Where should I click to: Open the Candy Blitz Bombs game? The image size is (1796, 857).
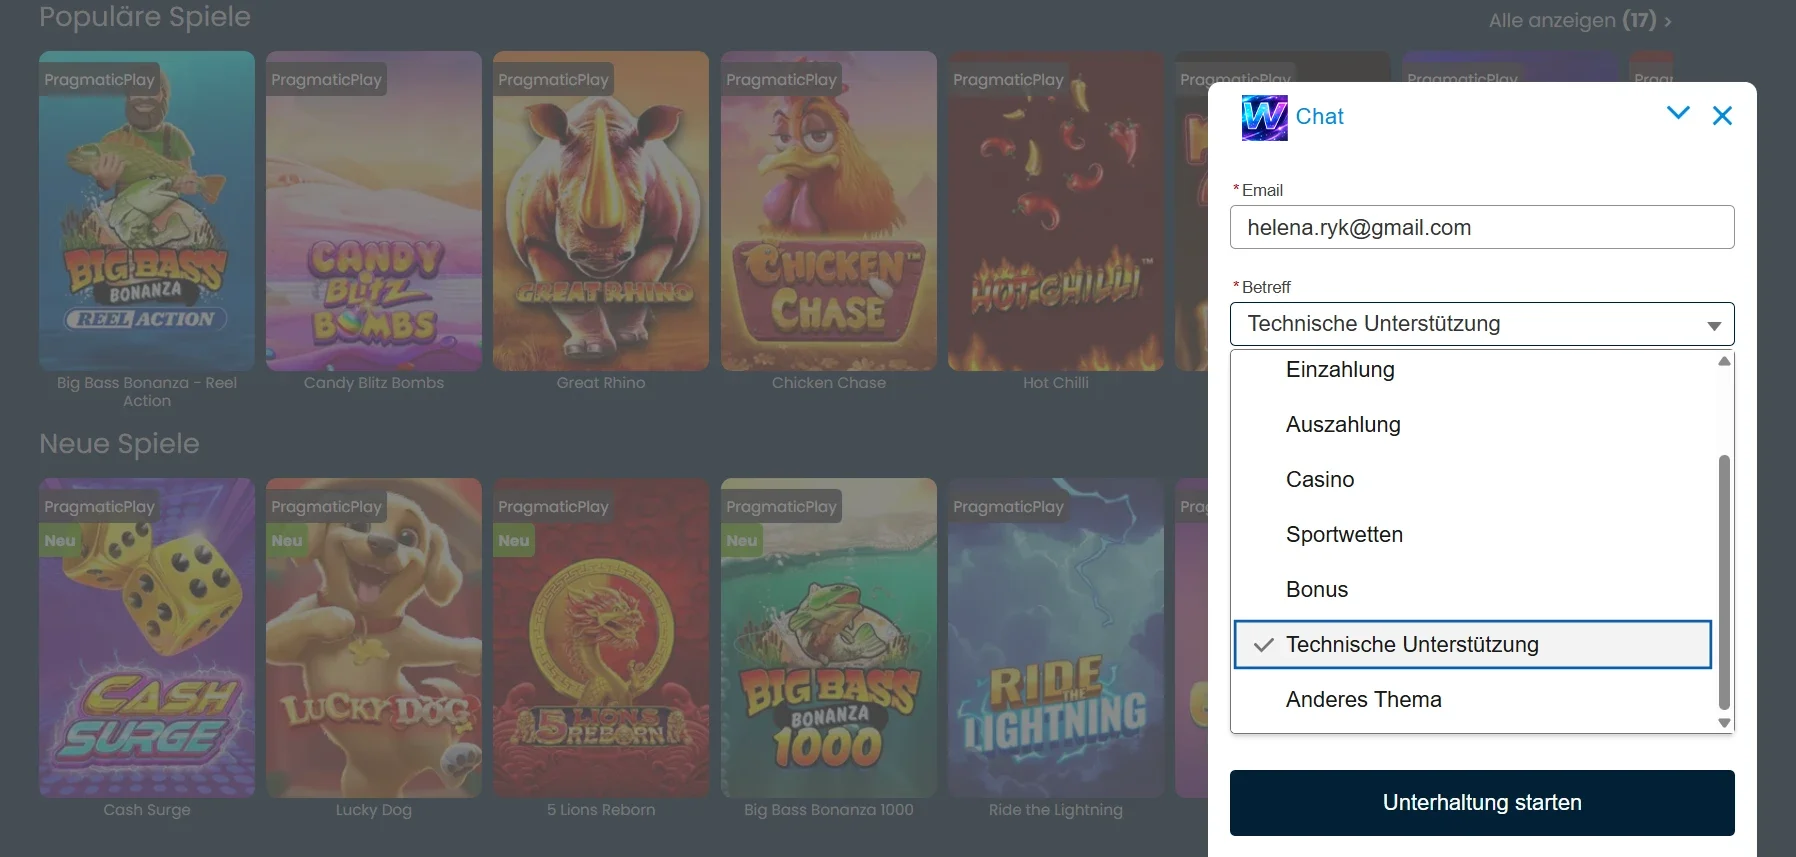[x=374, y=211]
